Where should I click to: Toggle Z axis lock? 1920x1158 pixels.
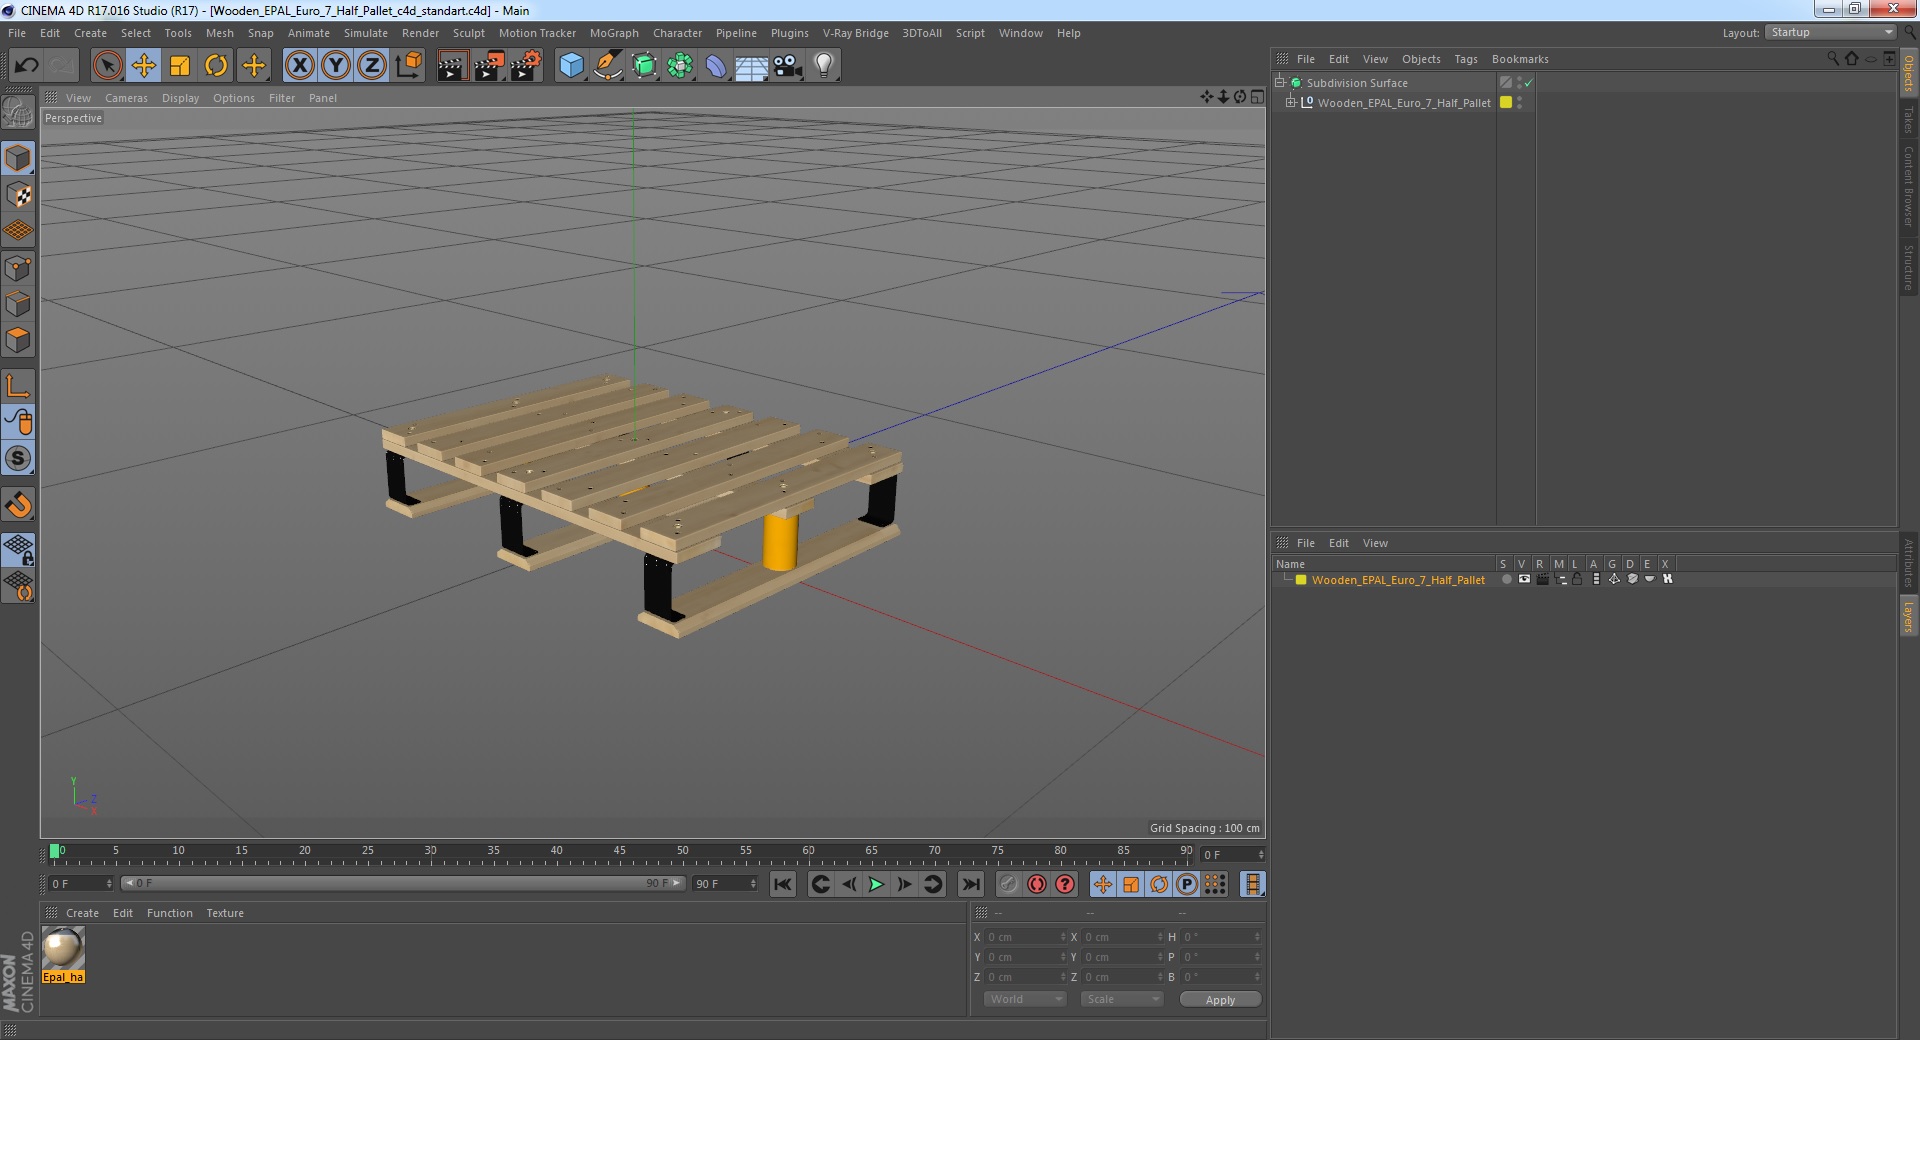372,66
